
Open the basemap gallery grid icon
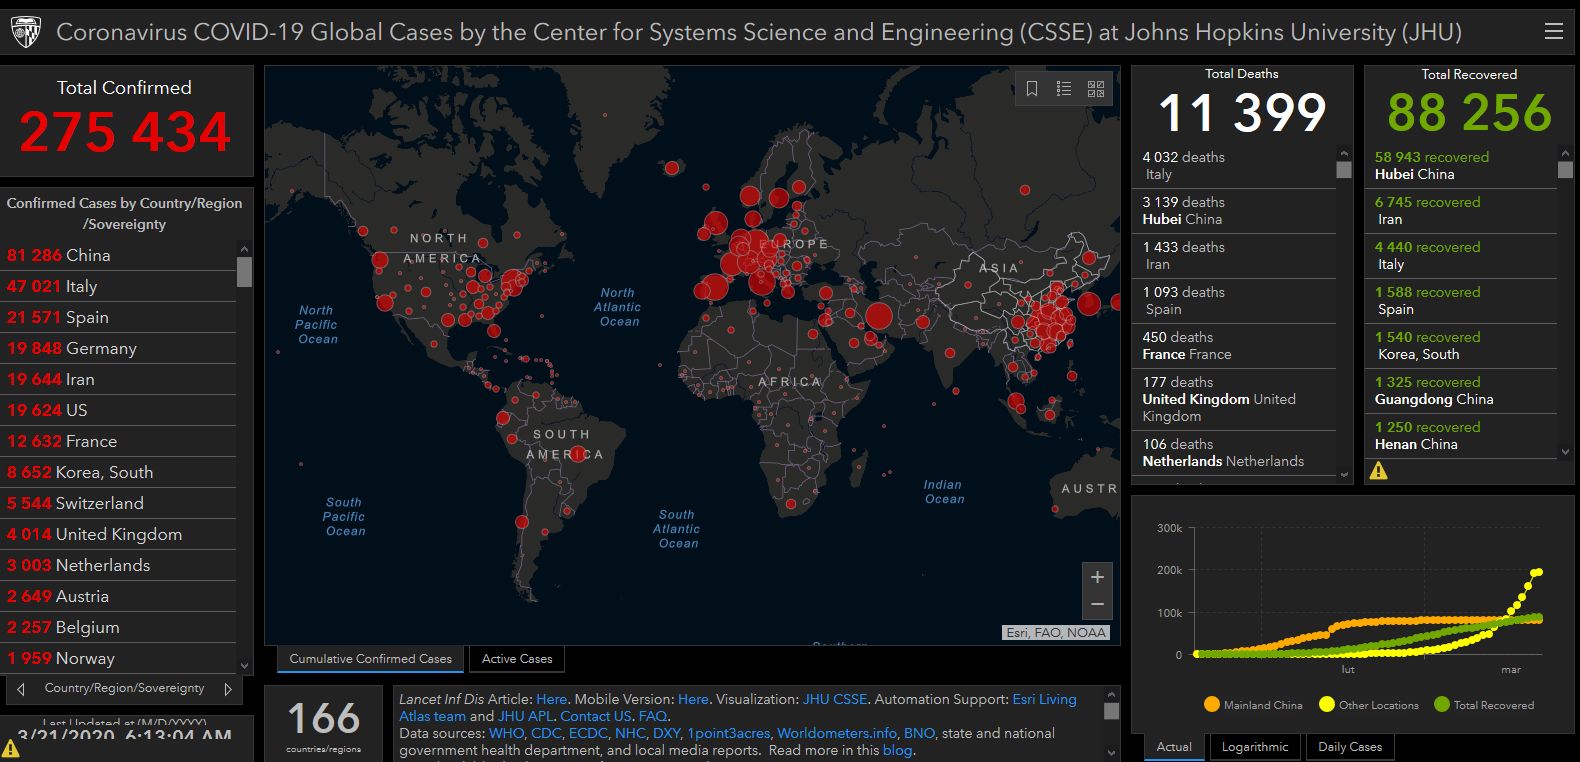coord(1096,89)
